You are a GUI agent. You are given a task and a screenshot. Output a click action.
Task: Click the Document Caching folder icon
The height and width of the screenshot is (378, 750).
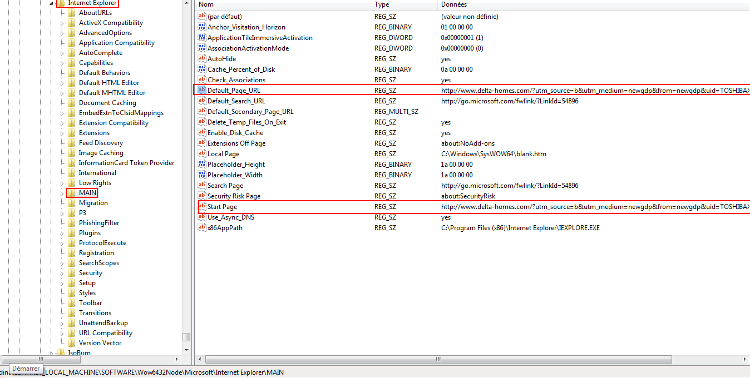[x=71, y=102]
